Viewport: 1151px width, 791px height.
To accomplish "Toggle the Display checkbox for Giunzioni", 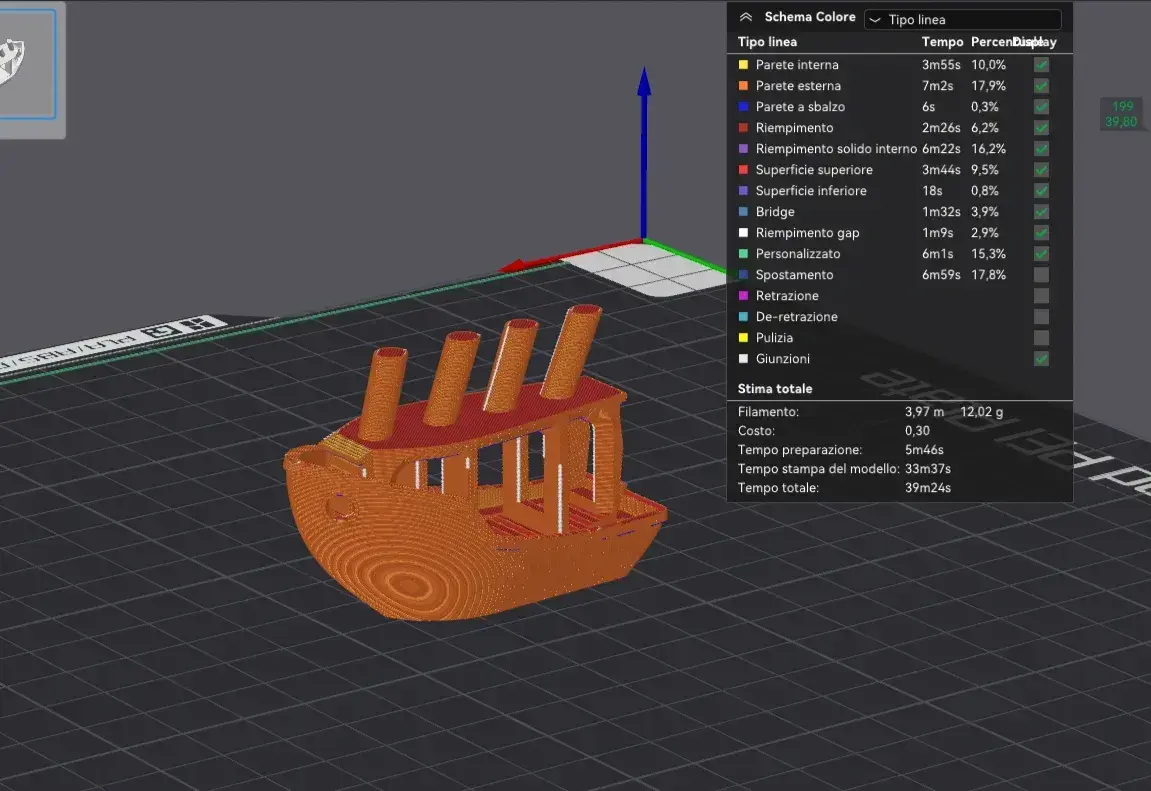I will [x=1040, y=358].
